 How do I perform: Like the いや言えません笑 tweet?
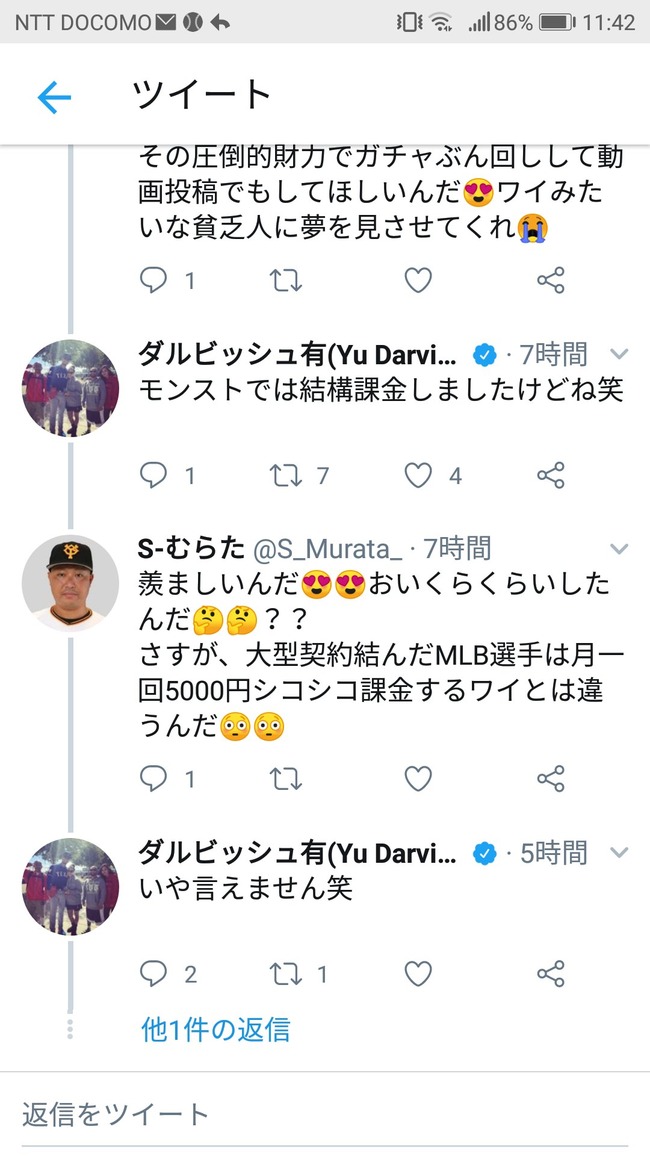418,974
